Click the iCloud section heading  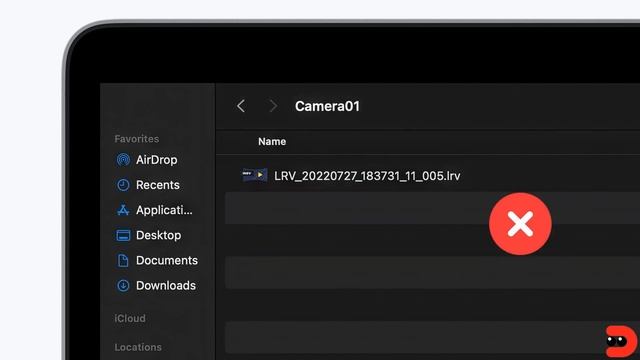(x=130, y=318)
